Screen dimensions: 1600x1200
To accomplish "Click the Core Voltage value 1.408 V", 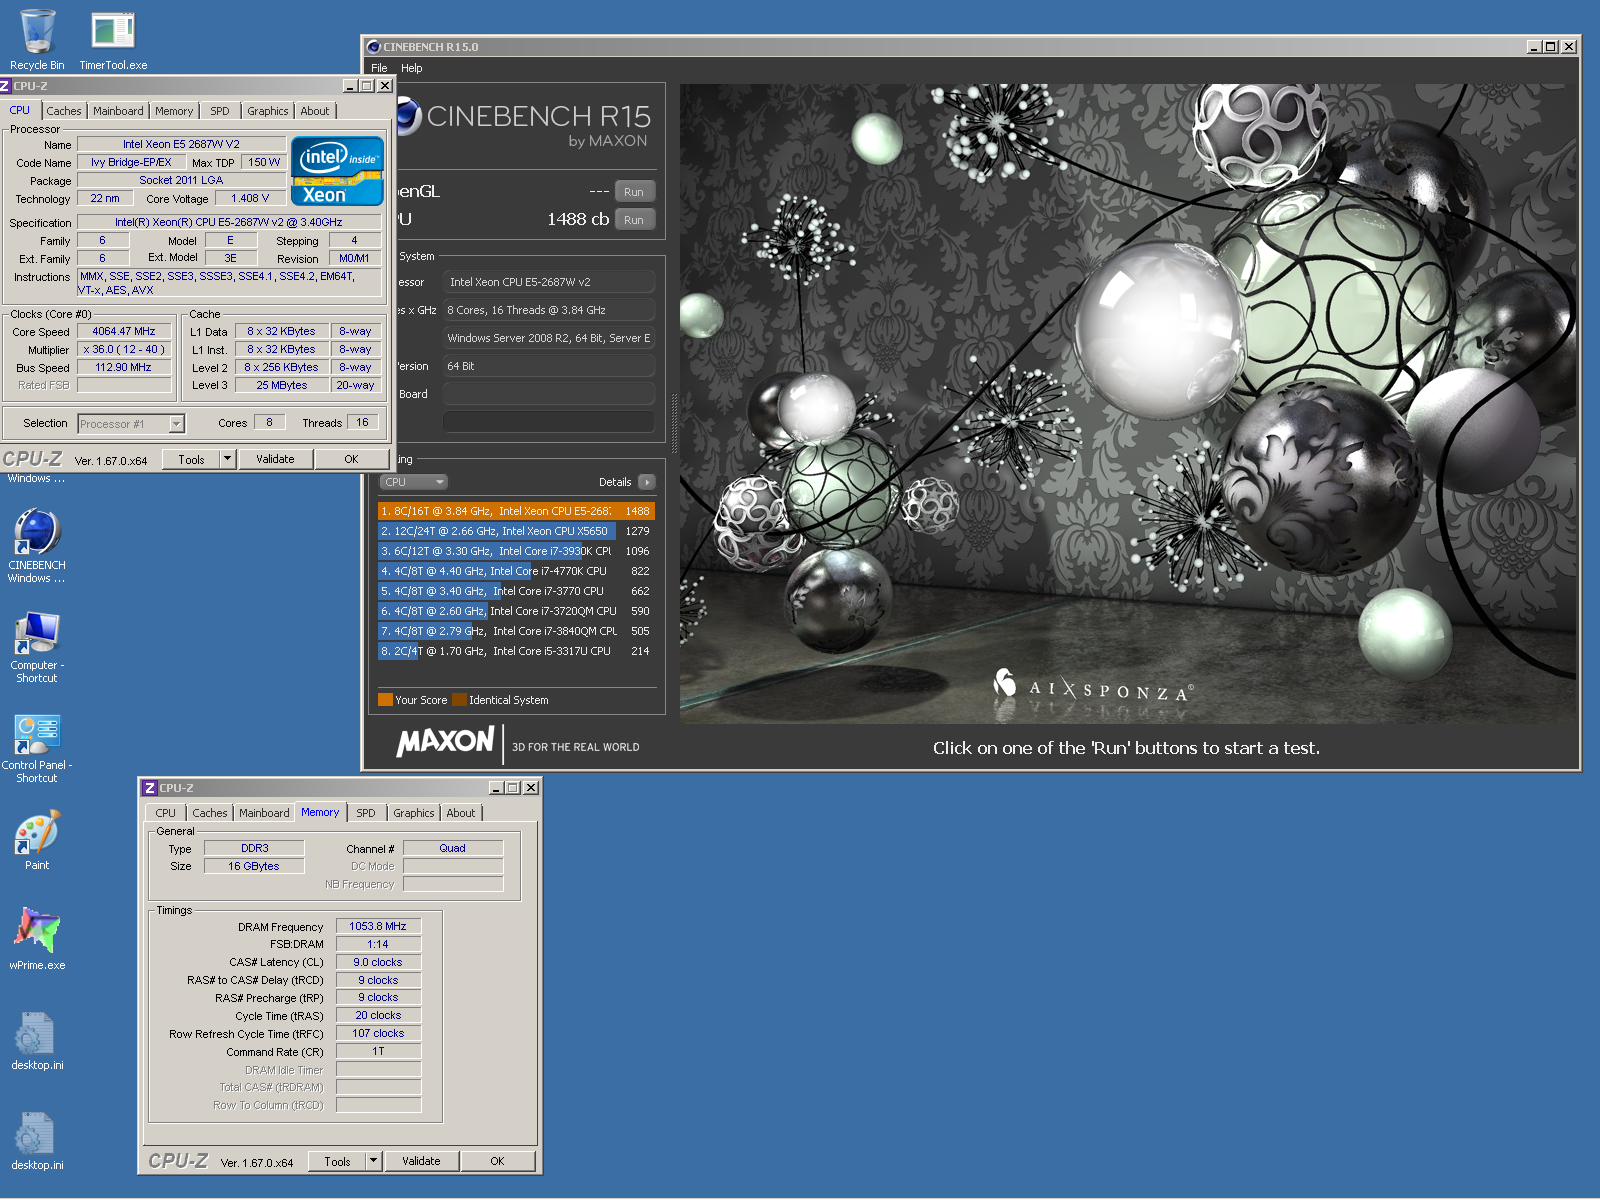I will 250,199.
